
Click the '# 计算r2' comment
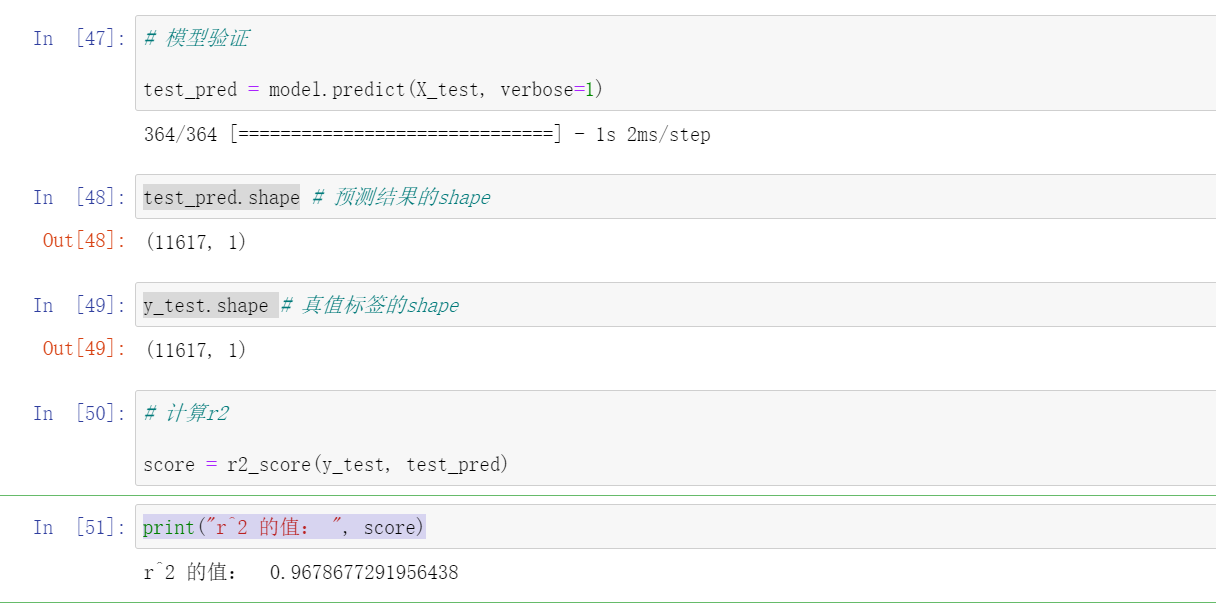click(186, 414)
